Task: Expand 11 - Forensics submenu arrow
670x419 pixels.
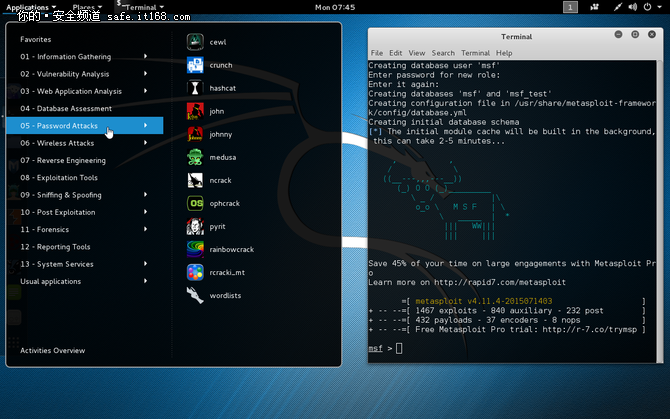Action: (x=146, y=229)
